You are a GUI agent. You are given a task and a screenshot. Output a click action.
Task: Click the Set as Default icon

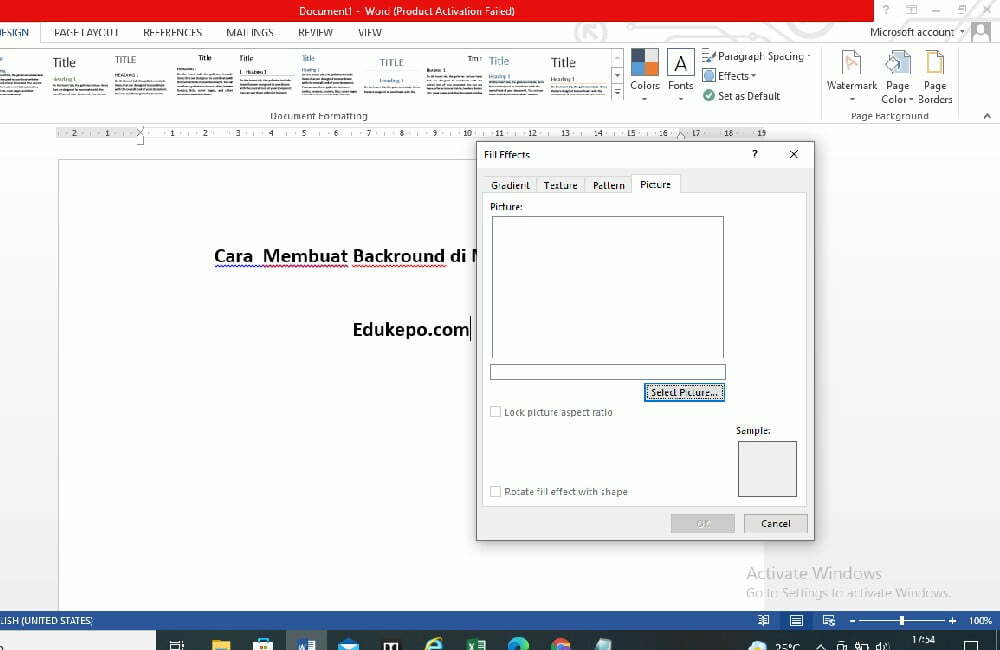pyautogui.click(x=743, y=96)
